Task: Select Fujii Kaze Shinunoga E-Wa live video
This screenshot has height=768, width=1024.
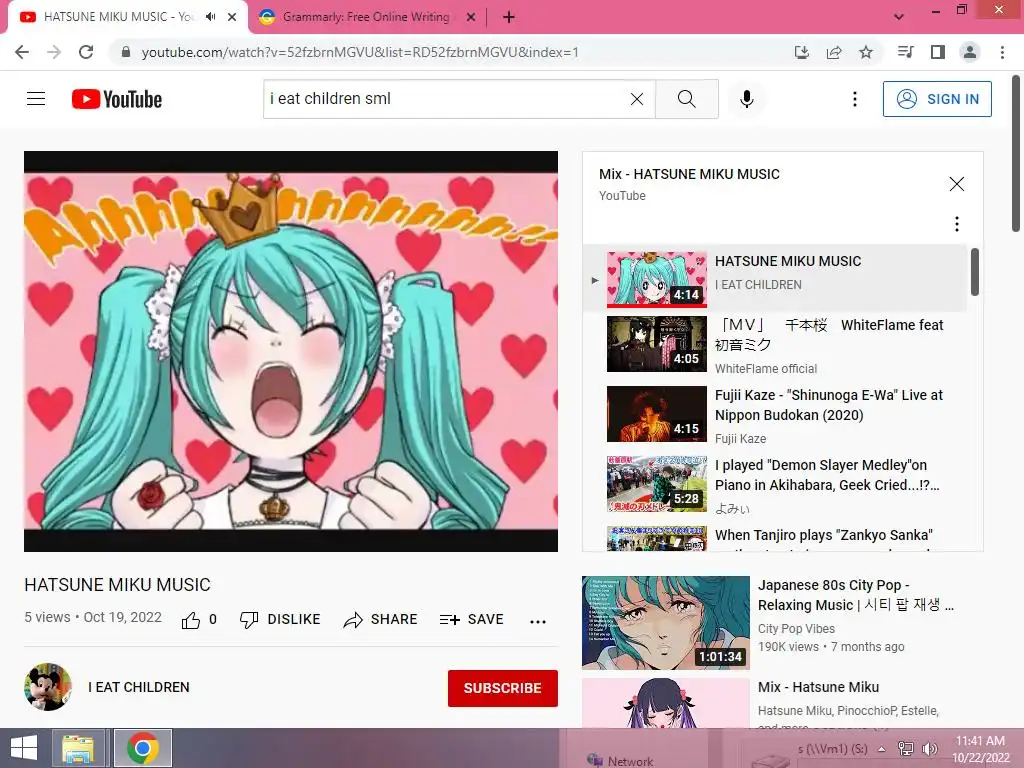Action: (x=775, y=415)
